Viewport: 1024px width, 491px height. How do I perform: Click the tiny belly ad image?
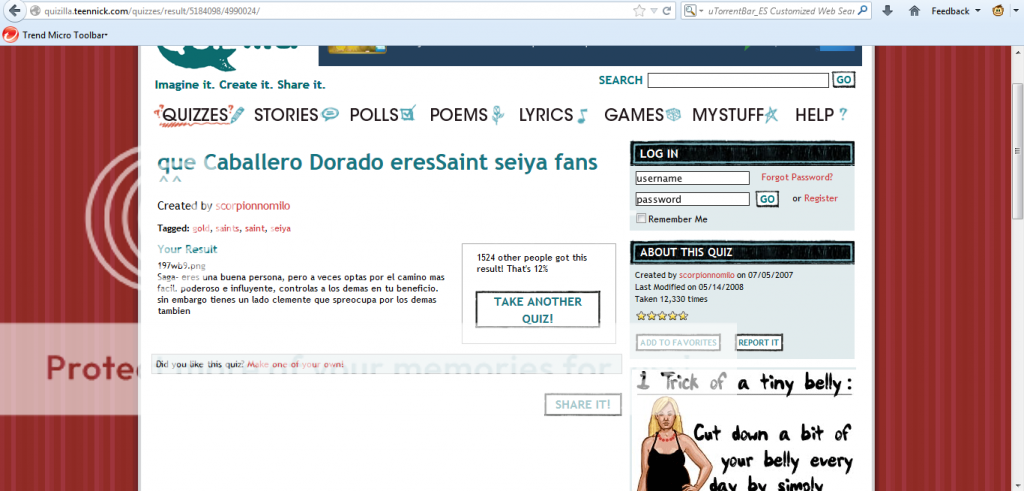[743, 430]
